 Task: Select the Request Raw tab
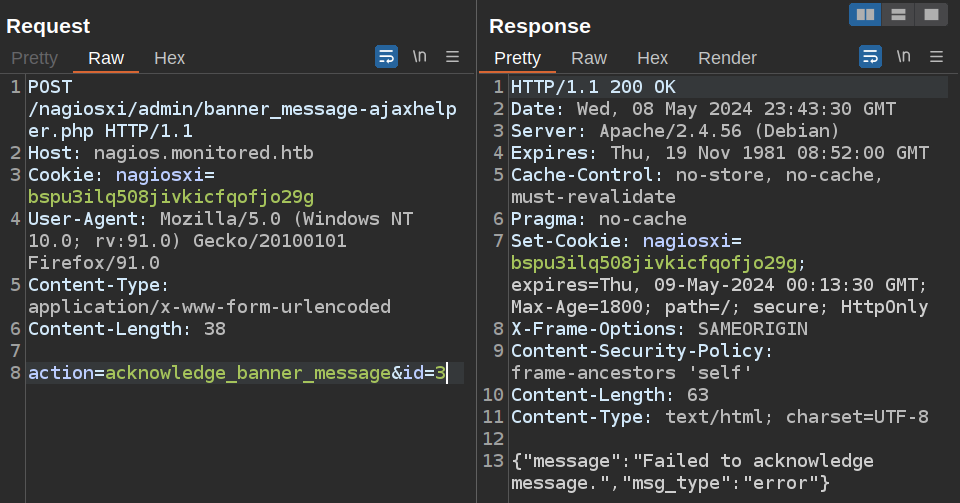(x=106, y=58)
